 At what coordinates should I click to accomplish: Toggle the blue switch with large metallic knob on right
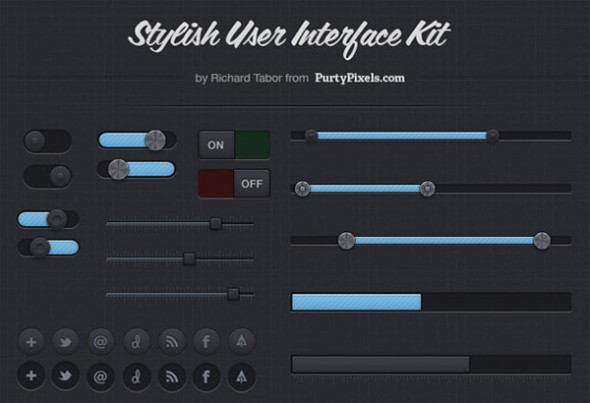[137, 140]
